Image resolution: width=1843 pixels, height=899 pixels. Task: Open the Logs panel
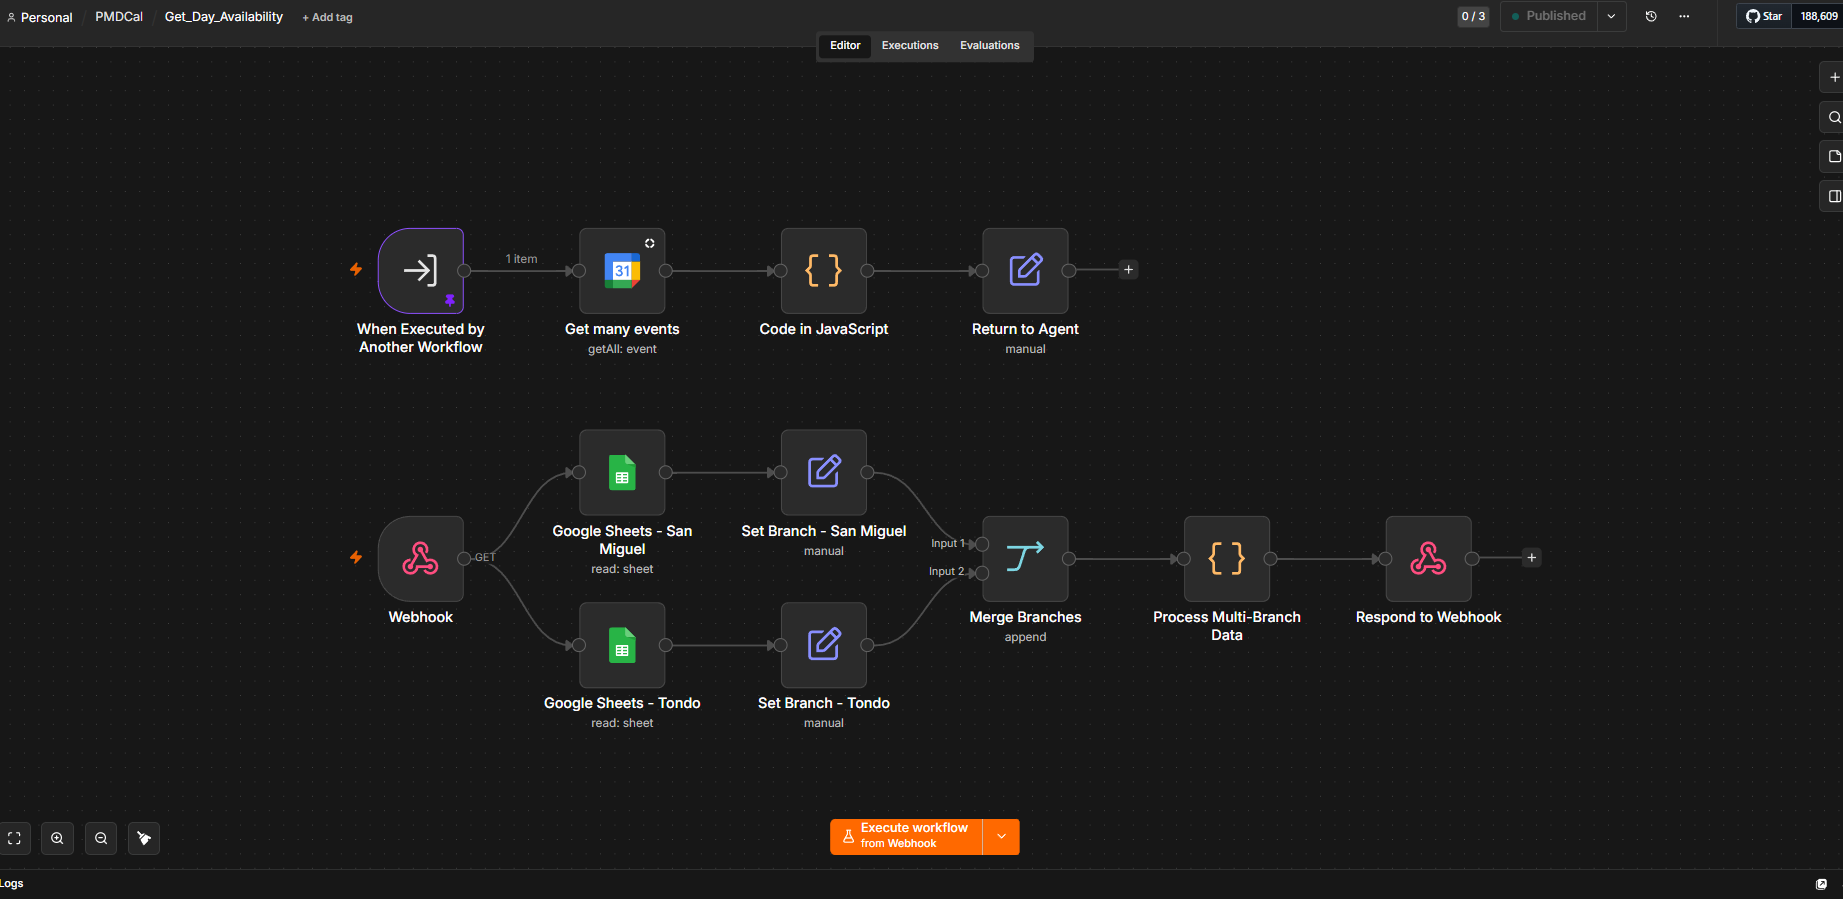pos(12,883)
